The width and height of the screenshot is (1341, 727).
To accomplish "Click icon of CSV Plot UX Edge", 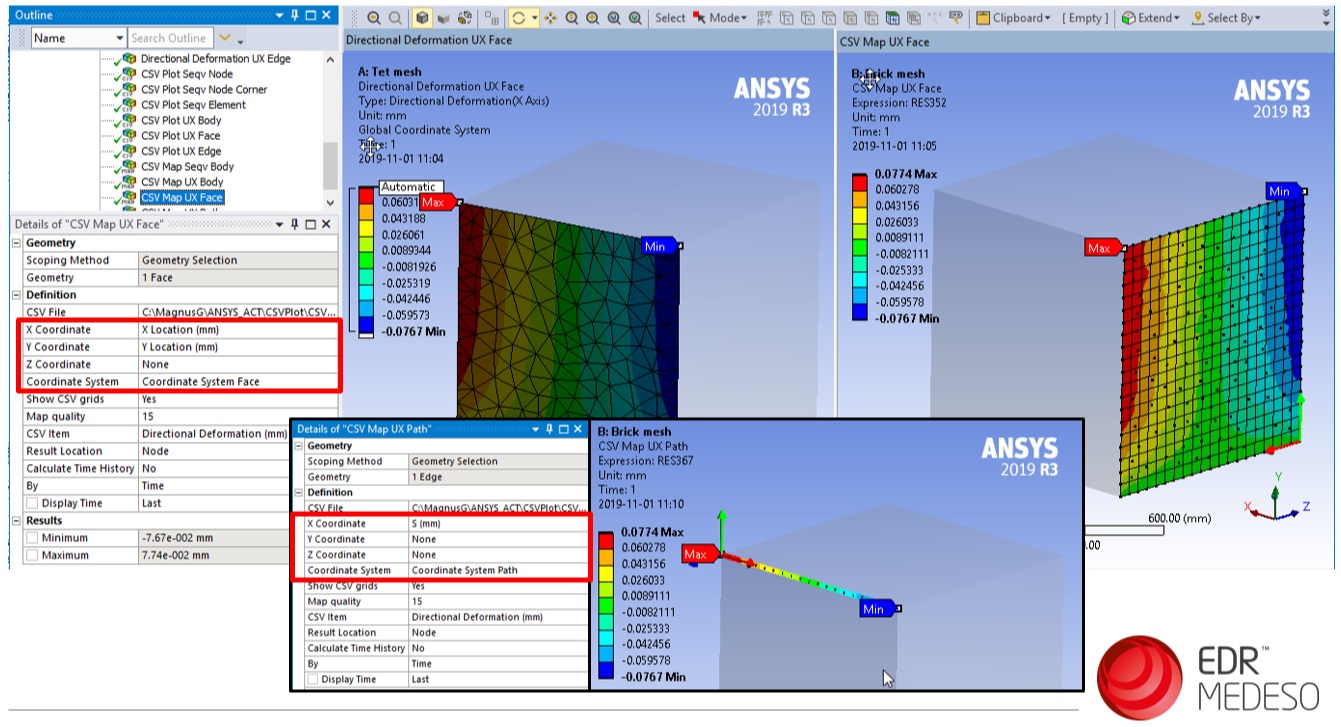I will pyautogui.click(x=128, y=151).
